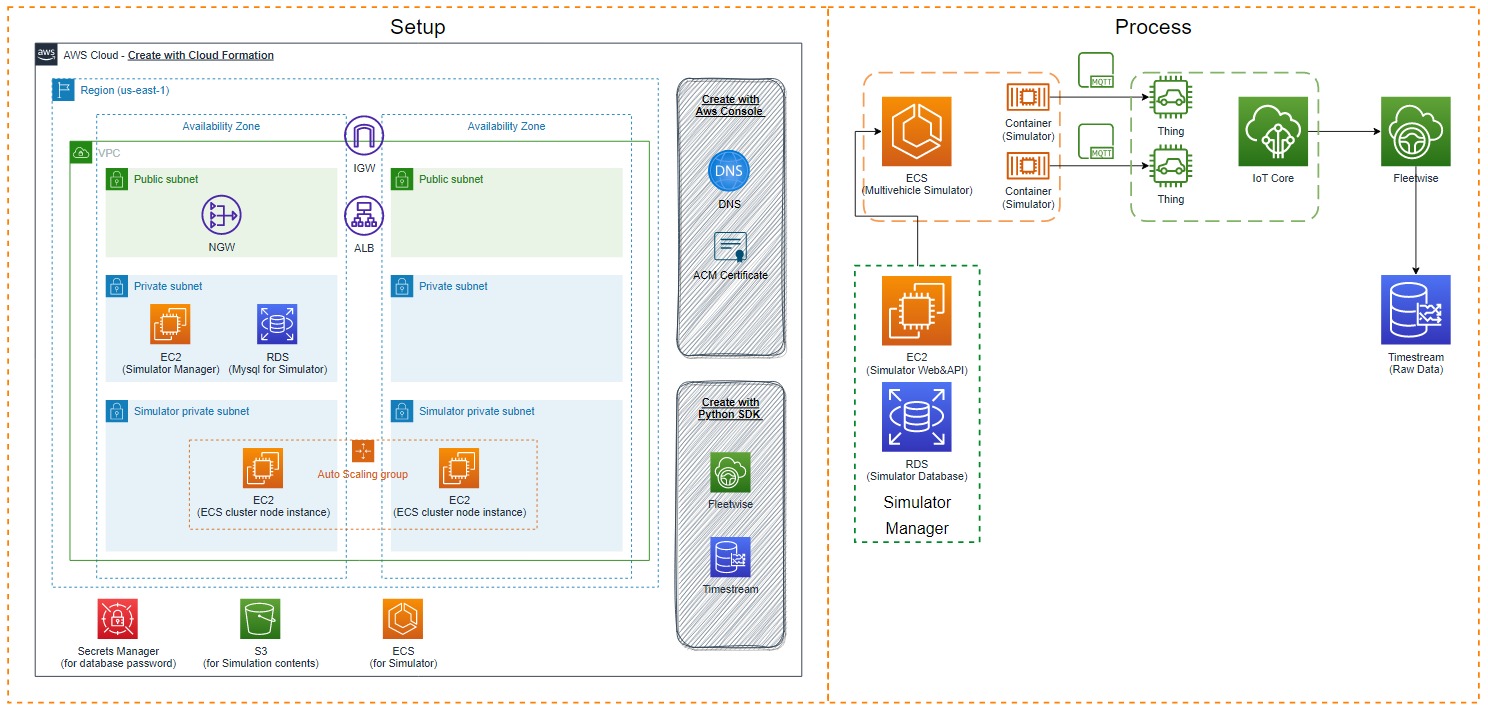The image size is (1488, 706).
Task: Click Fleetwise icon in Python SDK box
Action: pyautogui.click(x=730, y=472)
